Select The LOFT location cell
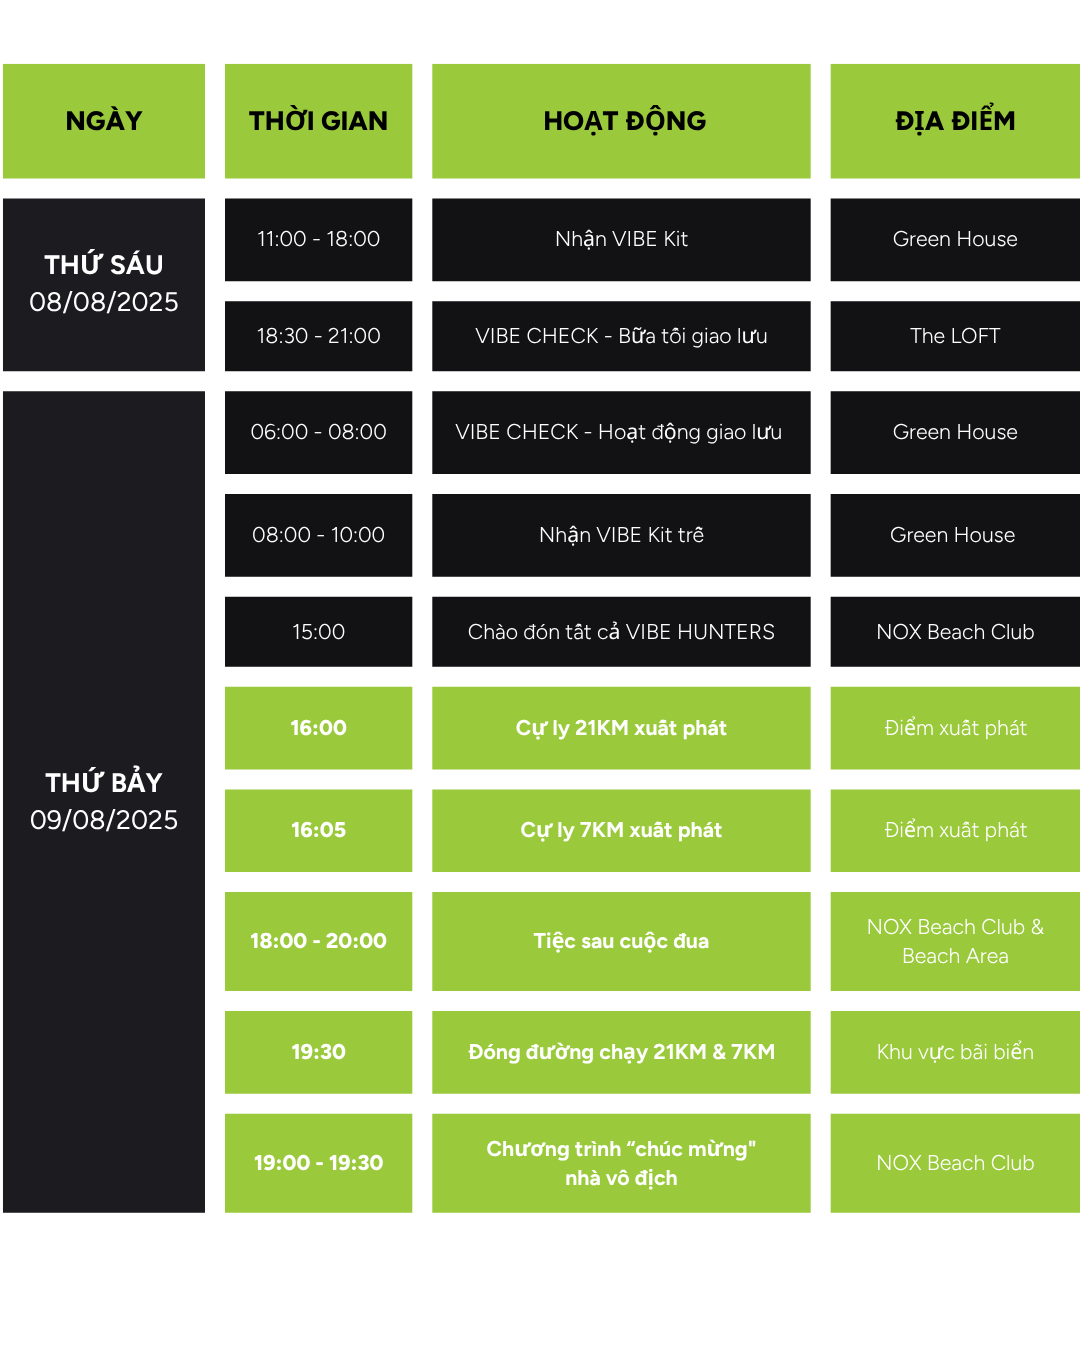This screenshot has width=1080, height=1350. tap(955, 336)
